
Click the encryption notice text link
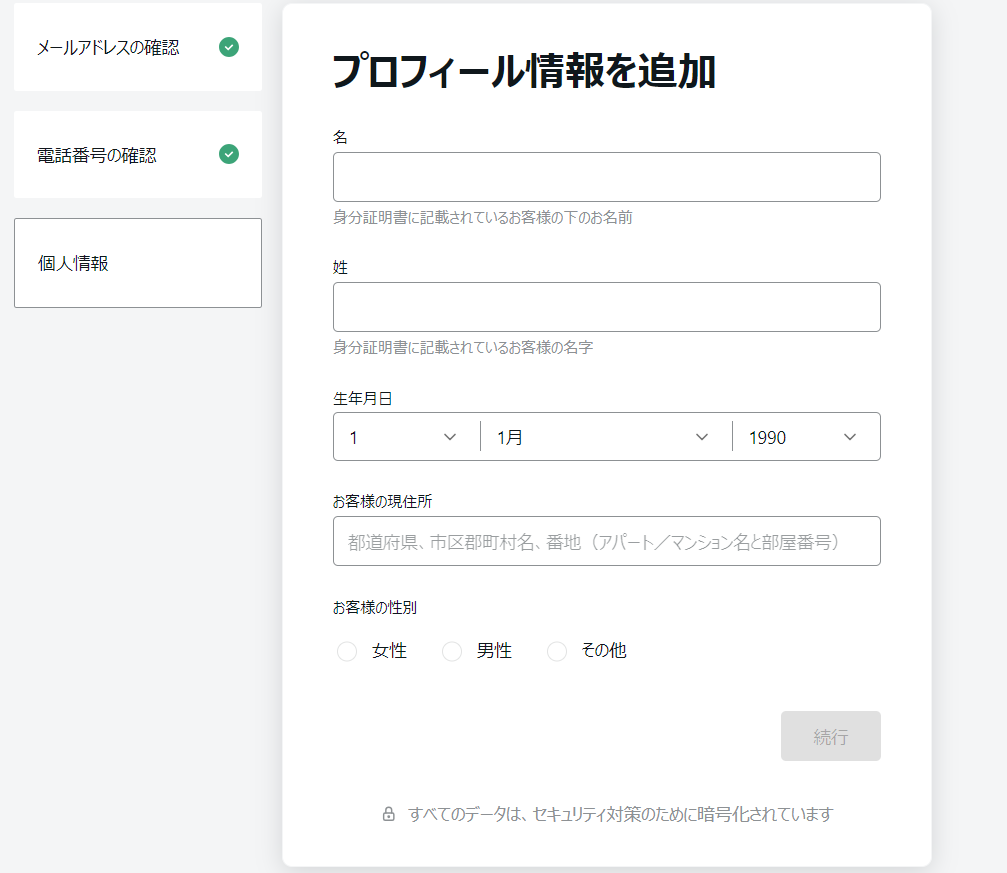click(628, 815)
